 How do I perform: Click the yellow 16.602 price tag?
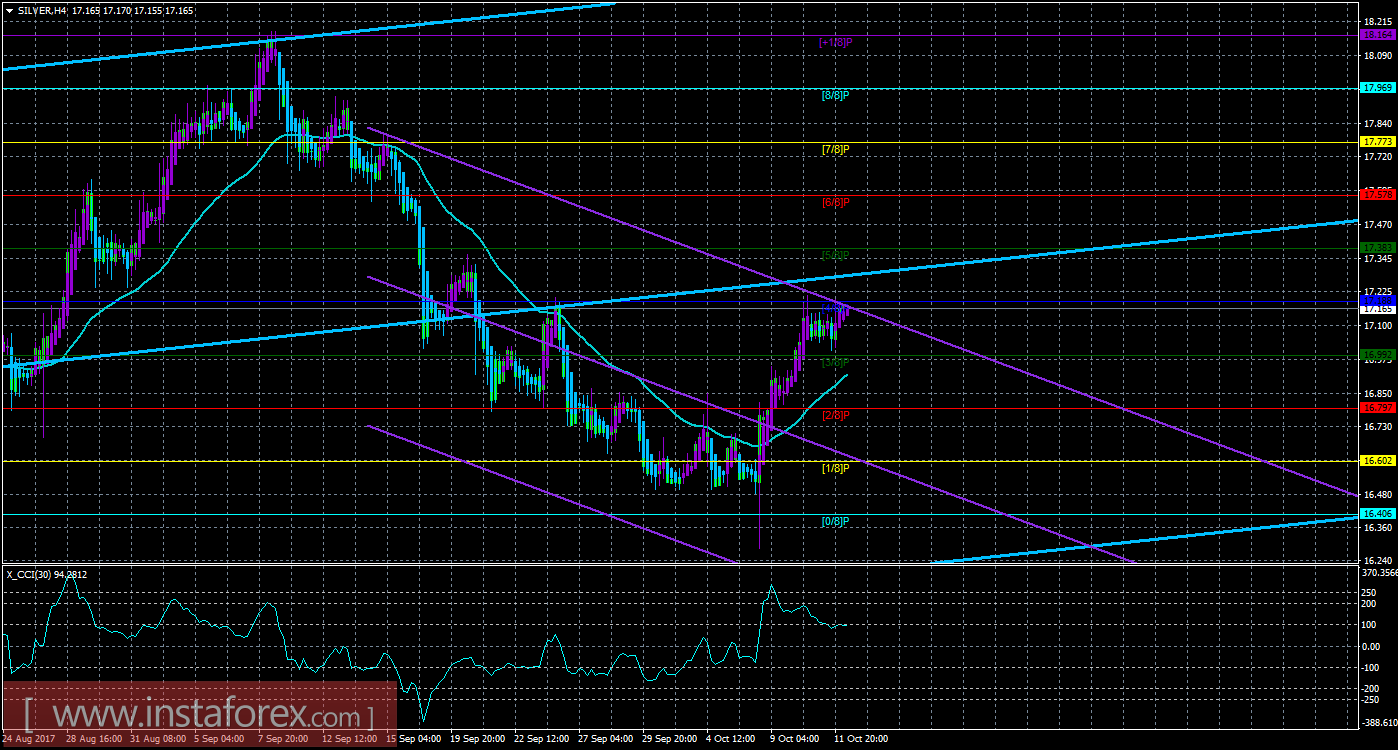1378,461
